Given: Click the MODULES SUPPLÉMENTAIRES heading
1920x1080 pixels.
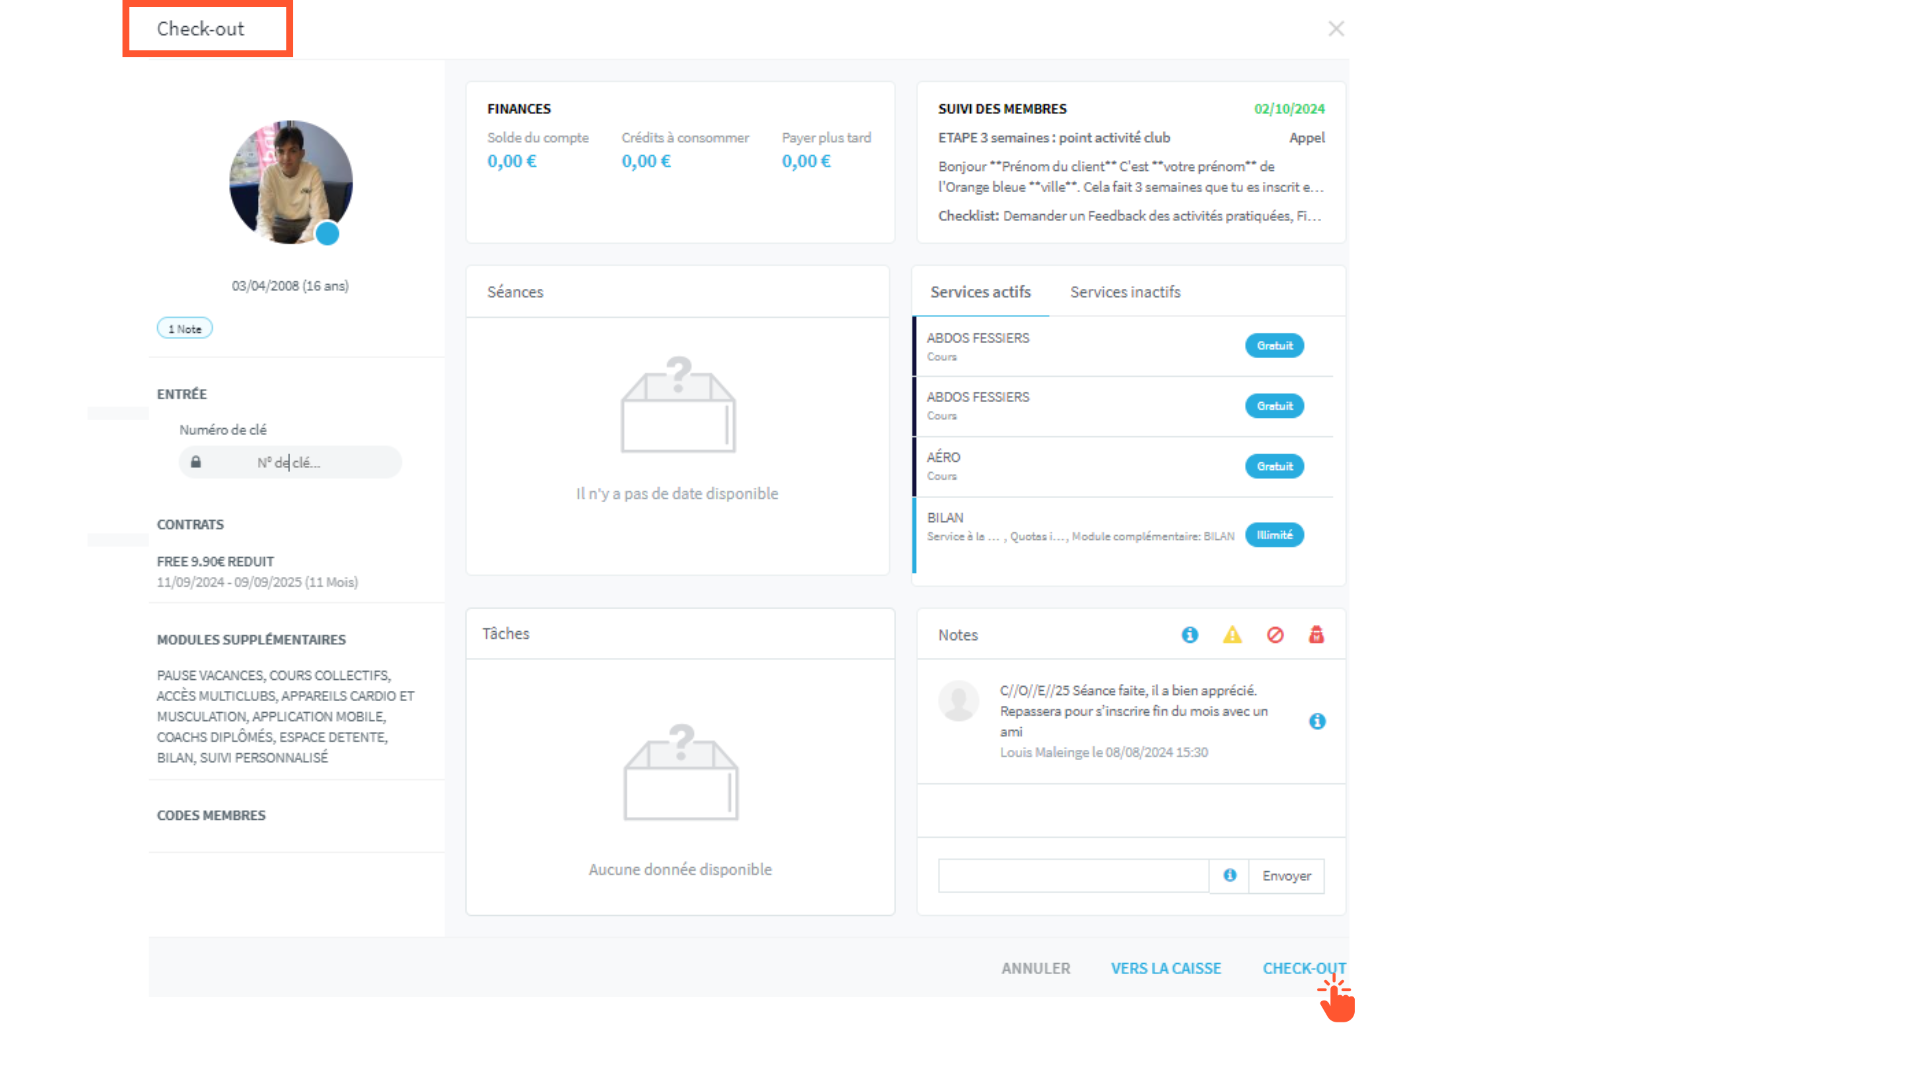Looking at the screenshot, I should [x=251, y=640].
